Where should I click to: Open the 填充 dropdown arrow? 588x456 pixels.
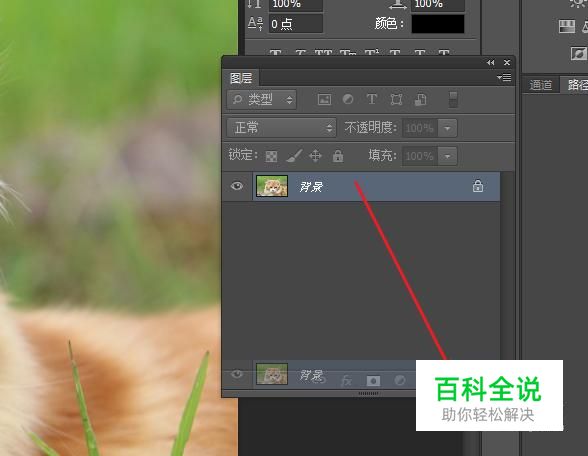(x=447, y=156)
